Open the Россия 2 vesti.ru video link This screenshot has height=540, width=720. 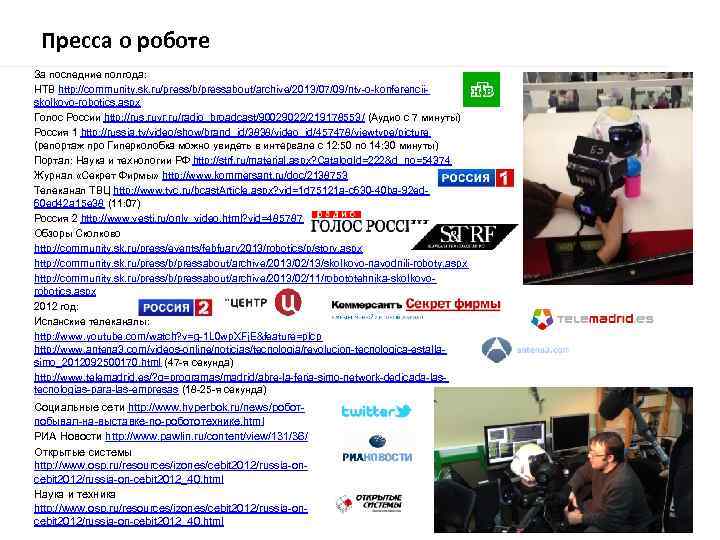tap(192, 218)
